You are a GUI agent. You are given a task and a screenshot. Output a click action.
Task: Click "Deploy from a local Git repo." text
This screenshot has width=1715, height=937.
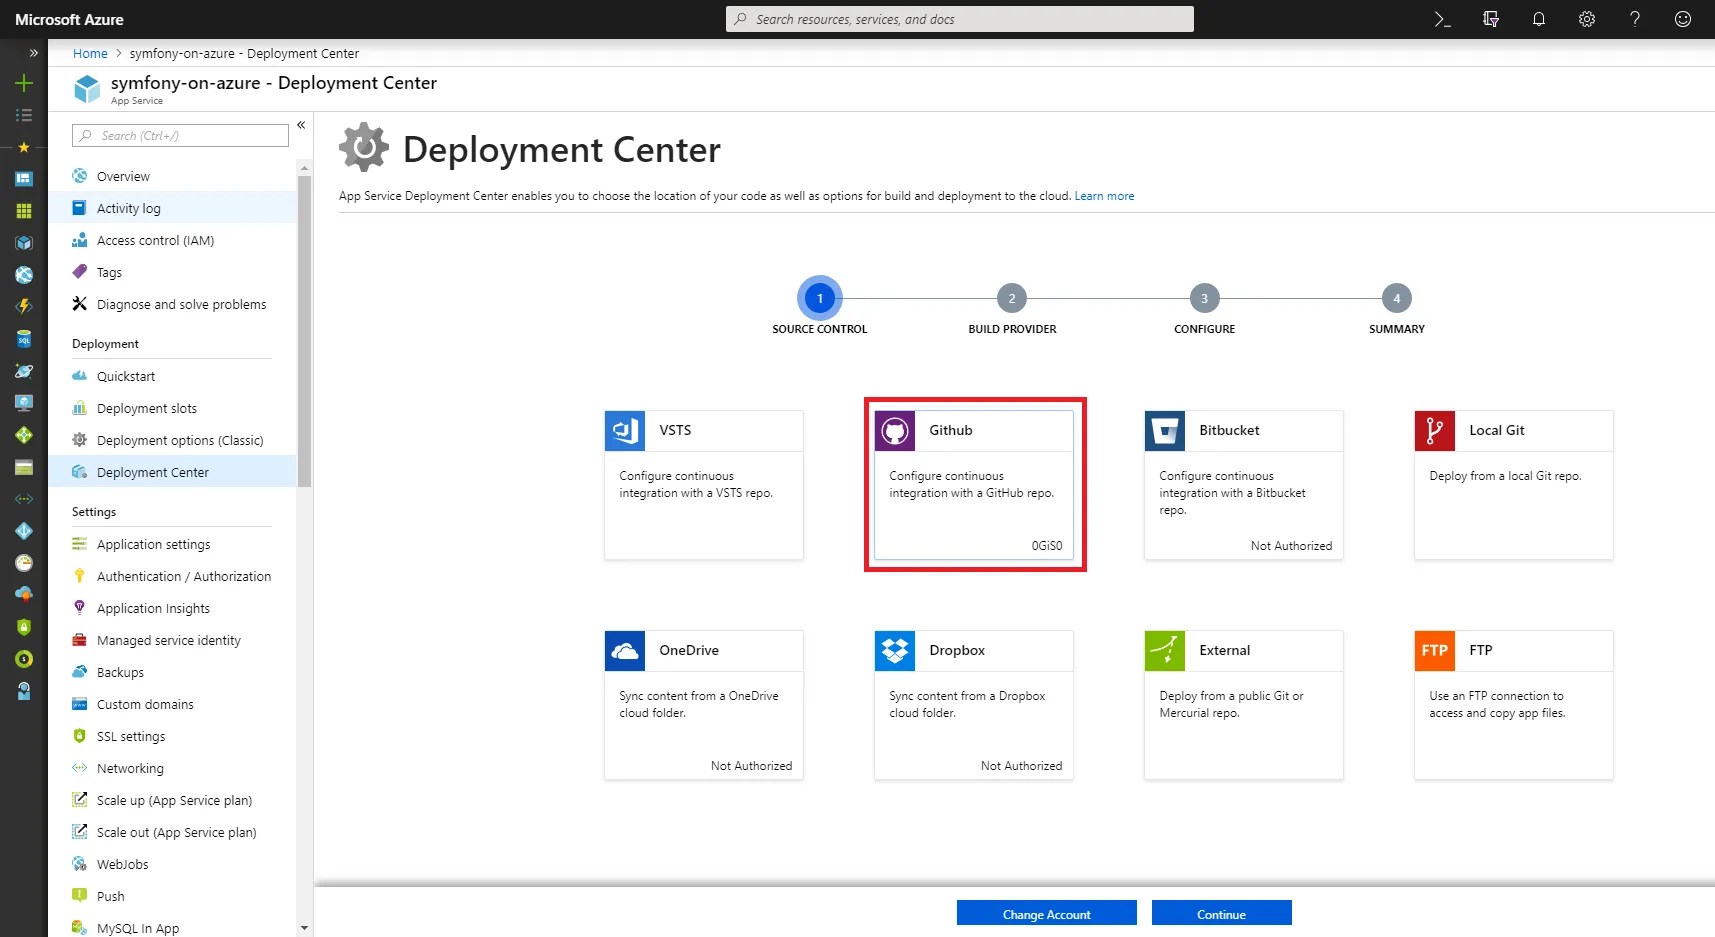pos(1505,476)
